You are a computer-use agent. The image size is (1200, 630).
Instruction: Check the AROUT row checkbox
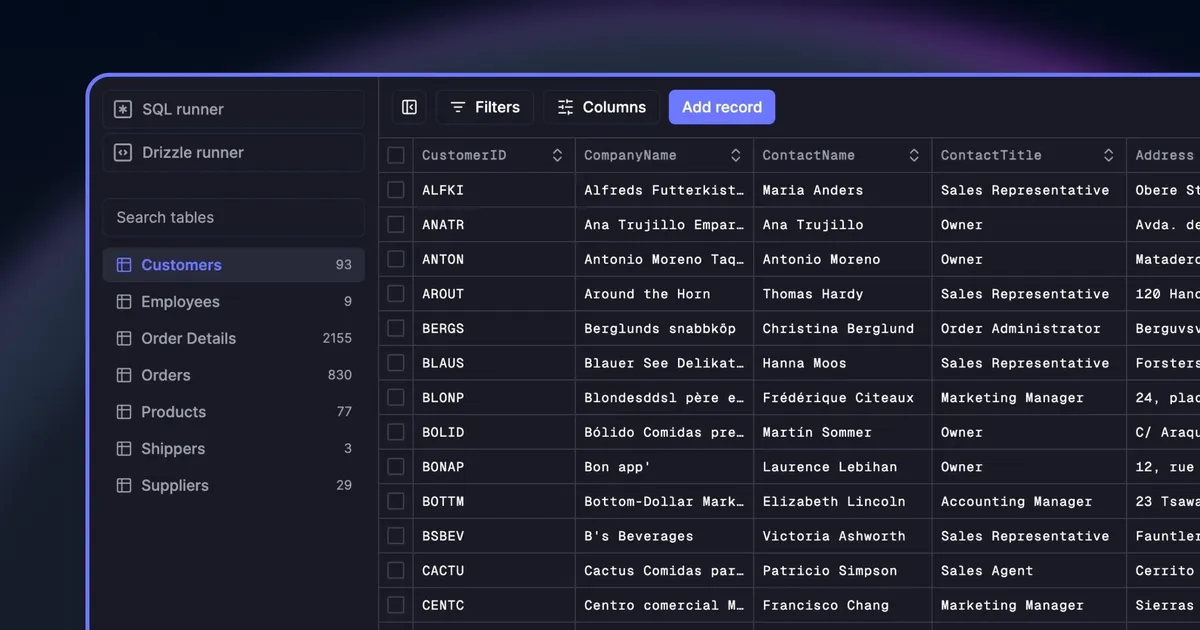point(396,294)
